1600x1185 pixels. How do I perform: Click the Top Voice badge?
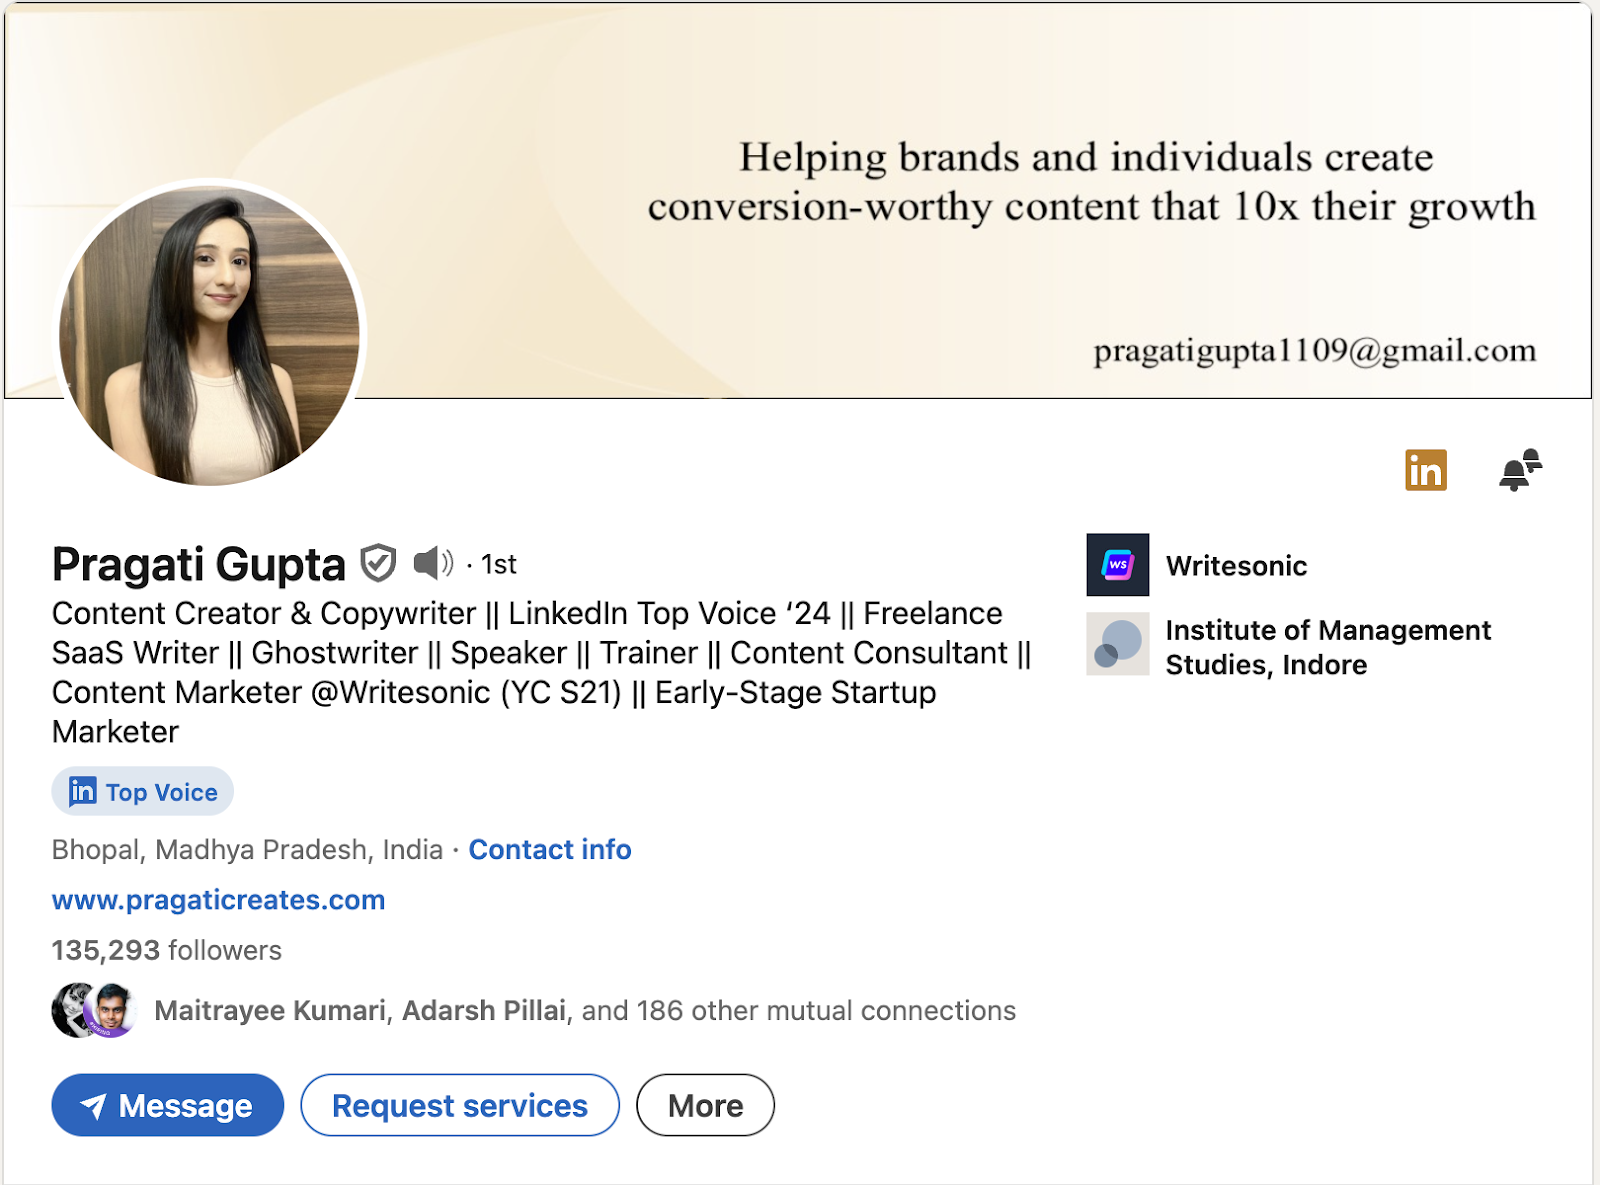coord(143,792)
